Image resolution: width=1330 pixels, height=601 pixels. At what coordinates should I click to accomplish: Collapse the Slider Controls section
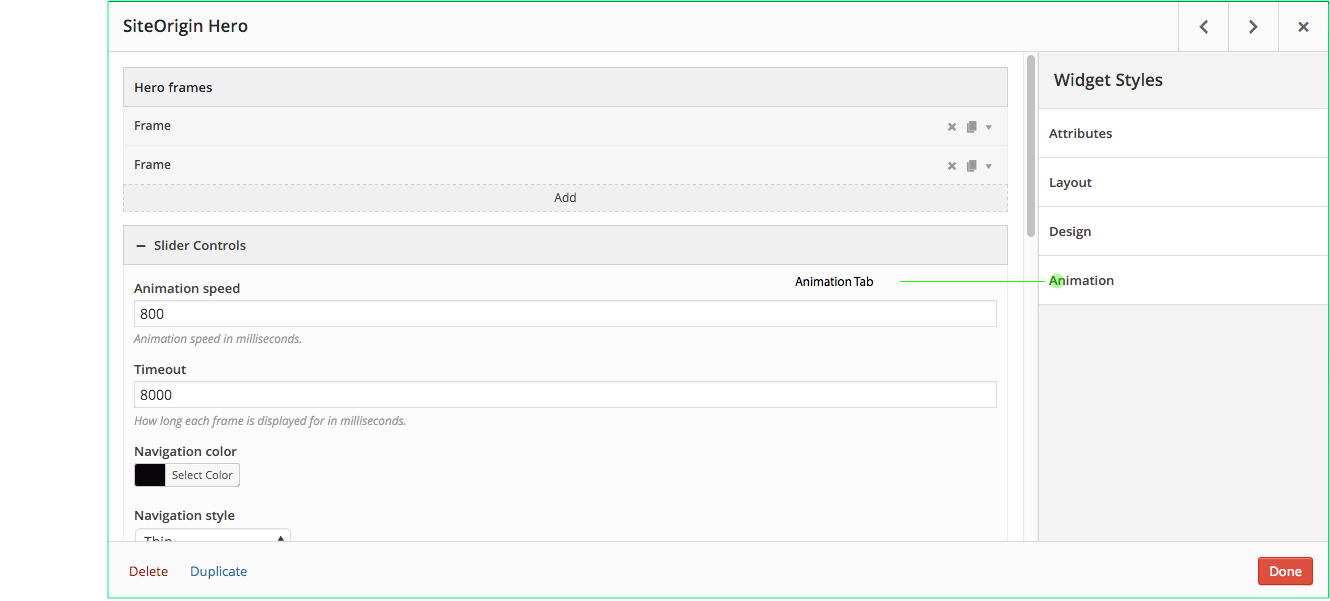click(x=565, y=245)
